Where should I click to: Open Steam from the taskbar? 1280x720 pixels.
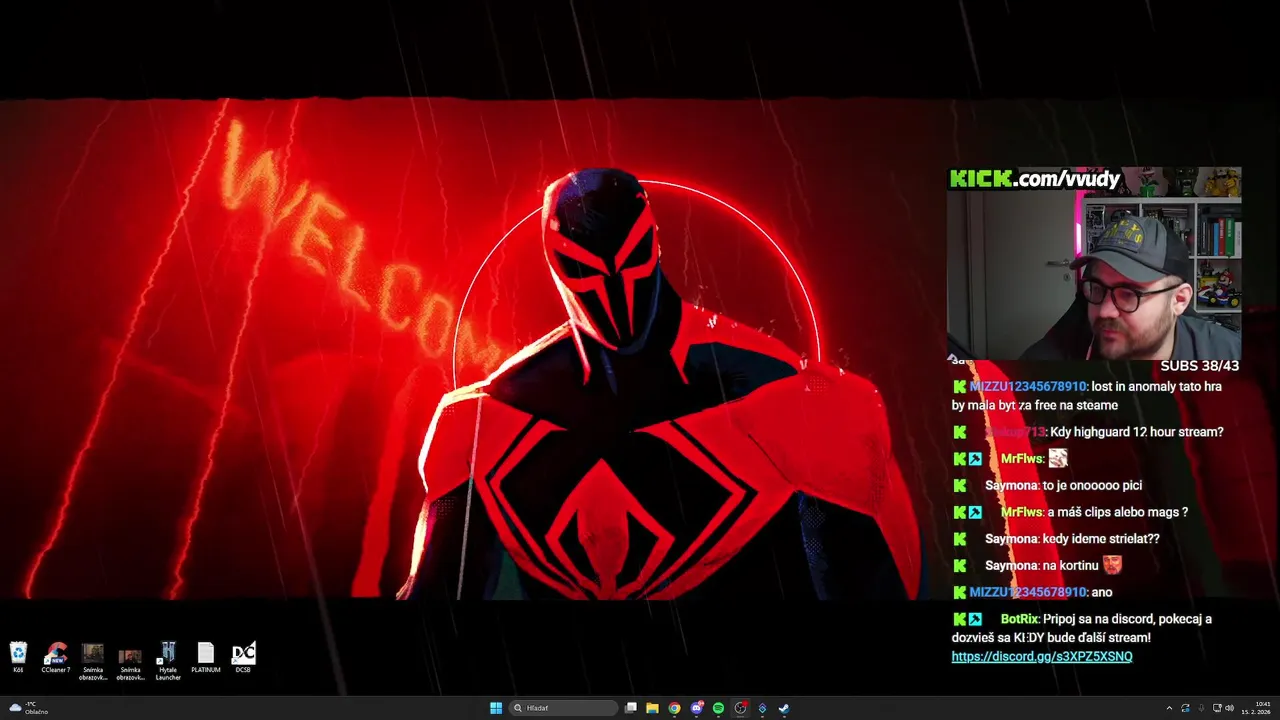point(784,708)
